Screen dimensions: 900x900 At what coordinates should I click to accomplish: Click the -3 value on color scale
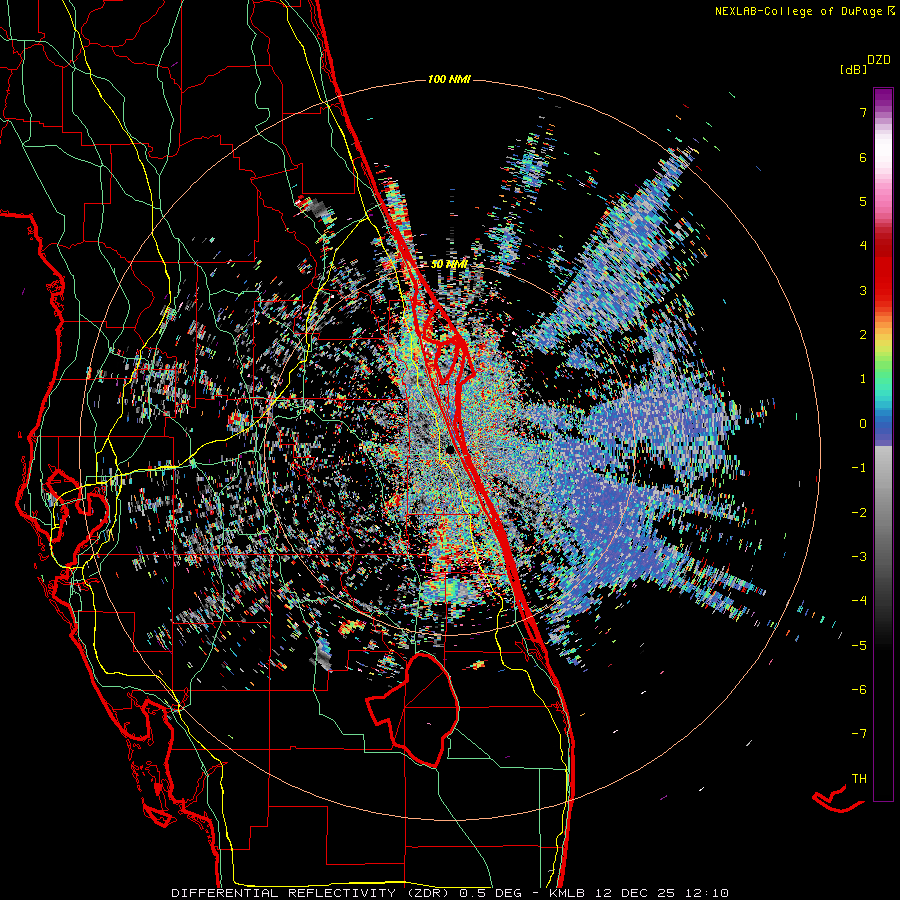(x=859, y=557)
